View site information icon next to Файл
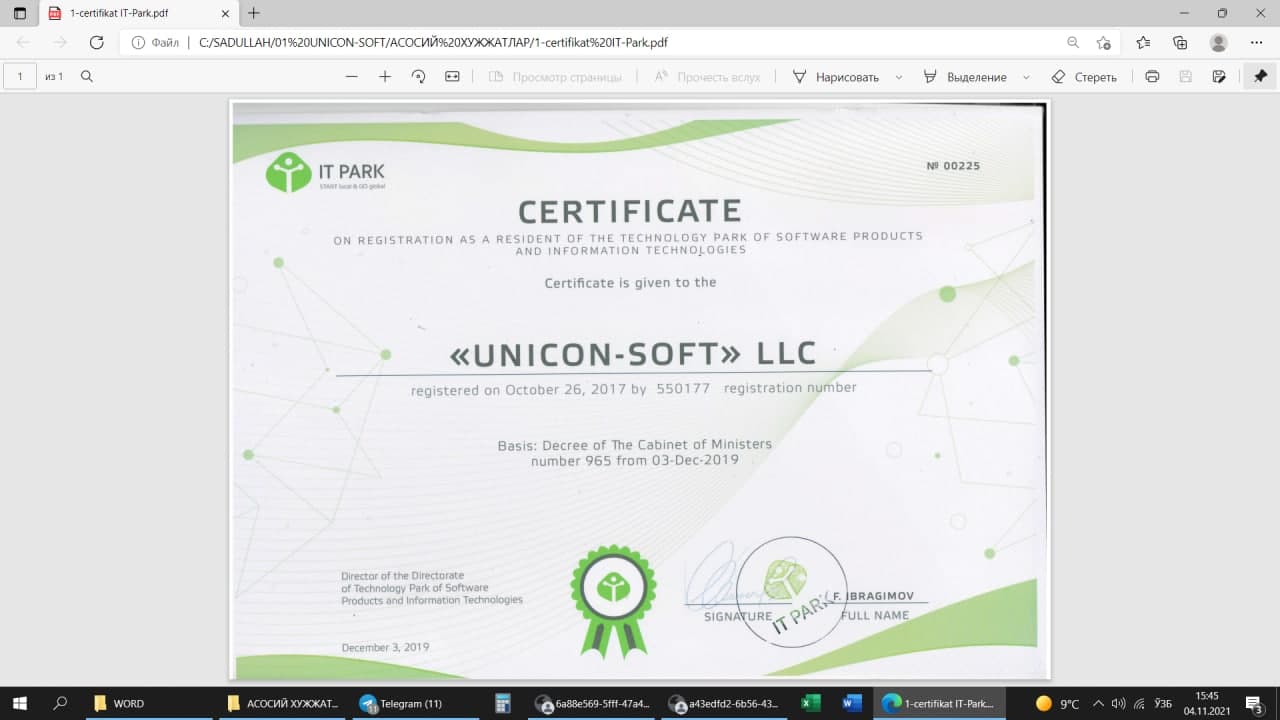The height and width of the screenshot is (720, 1280). coord(139,43)
